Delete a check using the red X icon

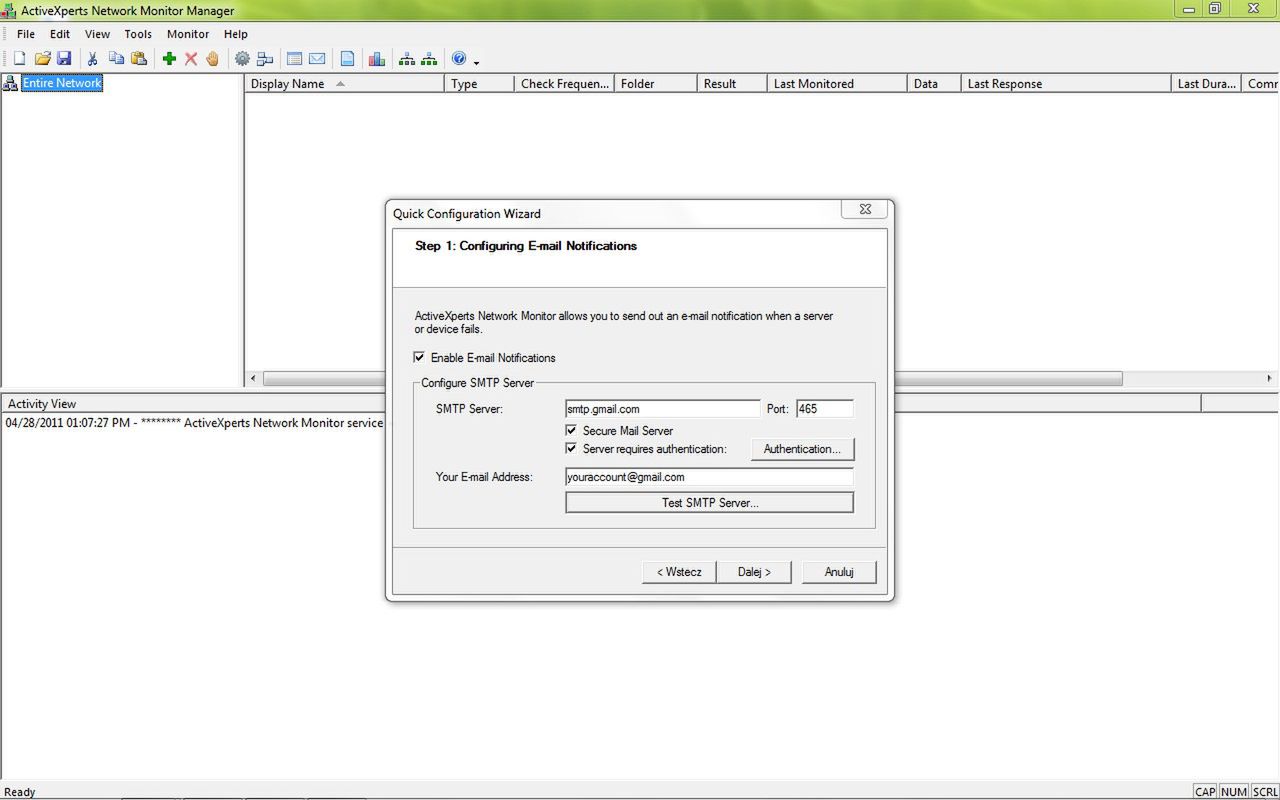click(191, 58)
